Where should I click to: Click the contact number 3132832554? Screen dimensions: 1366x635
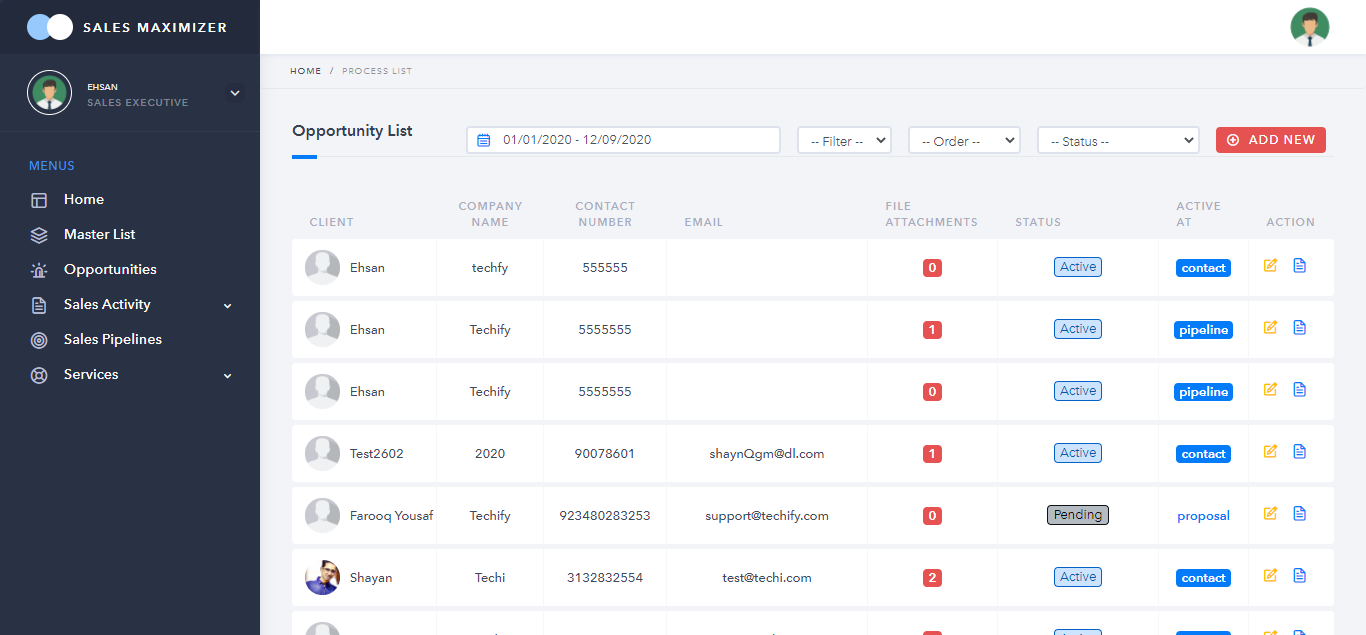[x=605, y=578]
